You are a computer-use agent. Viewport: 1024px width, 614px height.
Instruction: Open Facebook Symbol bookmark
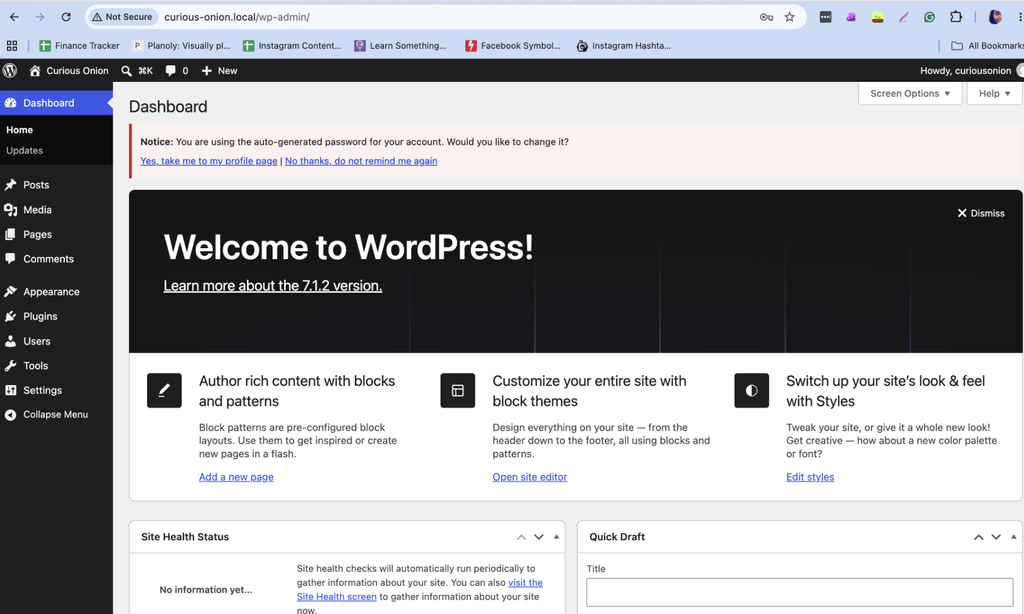[x=513, y=46]
